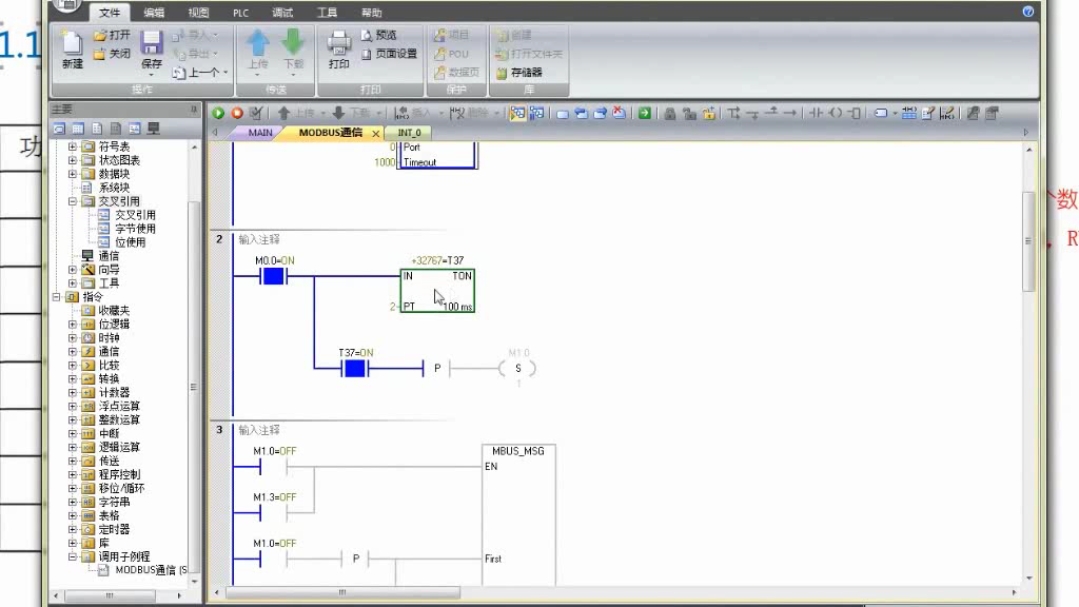1079x607 pixels.
Task: Insert a coil via toolbar icon
Action: (x=835, y=113)
